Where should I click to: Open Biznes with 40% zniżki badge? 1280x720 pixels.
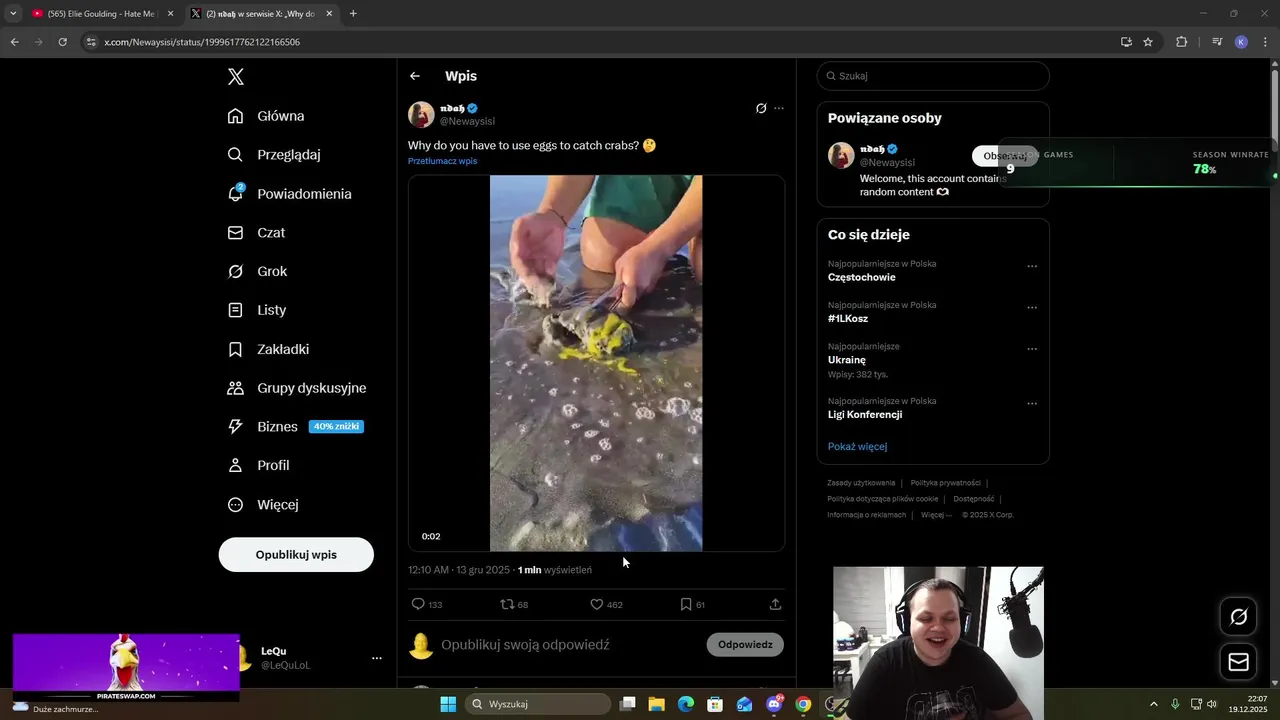(x=295, y=426)
